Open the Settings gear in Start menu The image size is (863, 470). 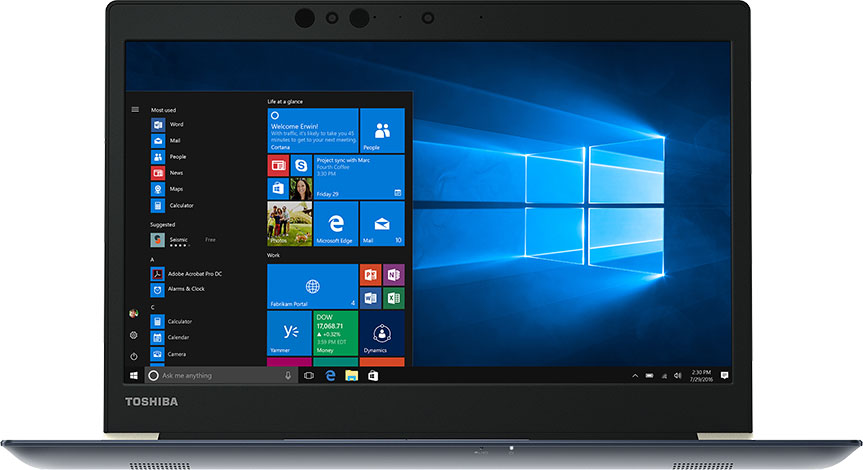pyautogui.click(x=134, y=335)
